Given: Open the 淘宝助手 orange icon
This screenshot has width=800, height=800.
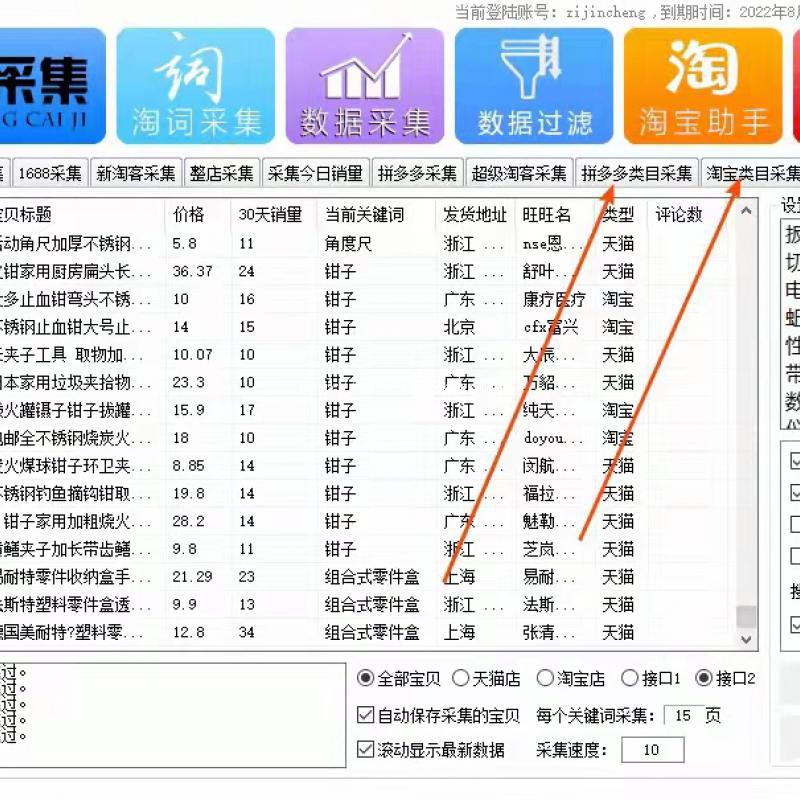Looking at the screenshot, I should point(703,86).
